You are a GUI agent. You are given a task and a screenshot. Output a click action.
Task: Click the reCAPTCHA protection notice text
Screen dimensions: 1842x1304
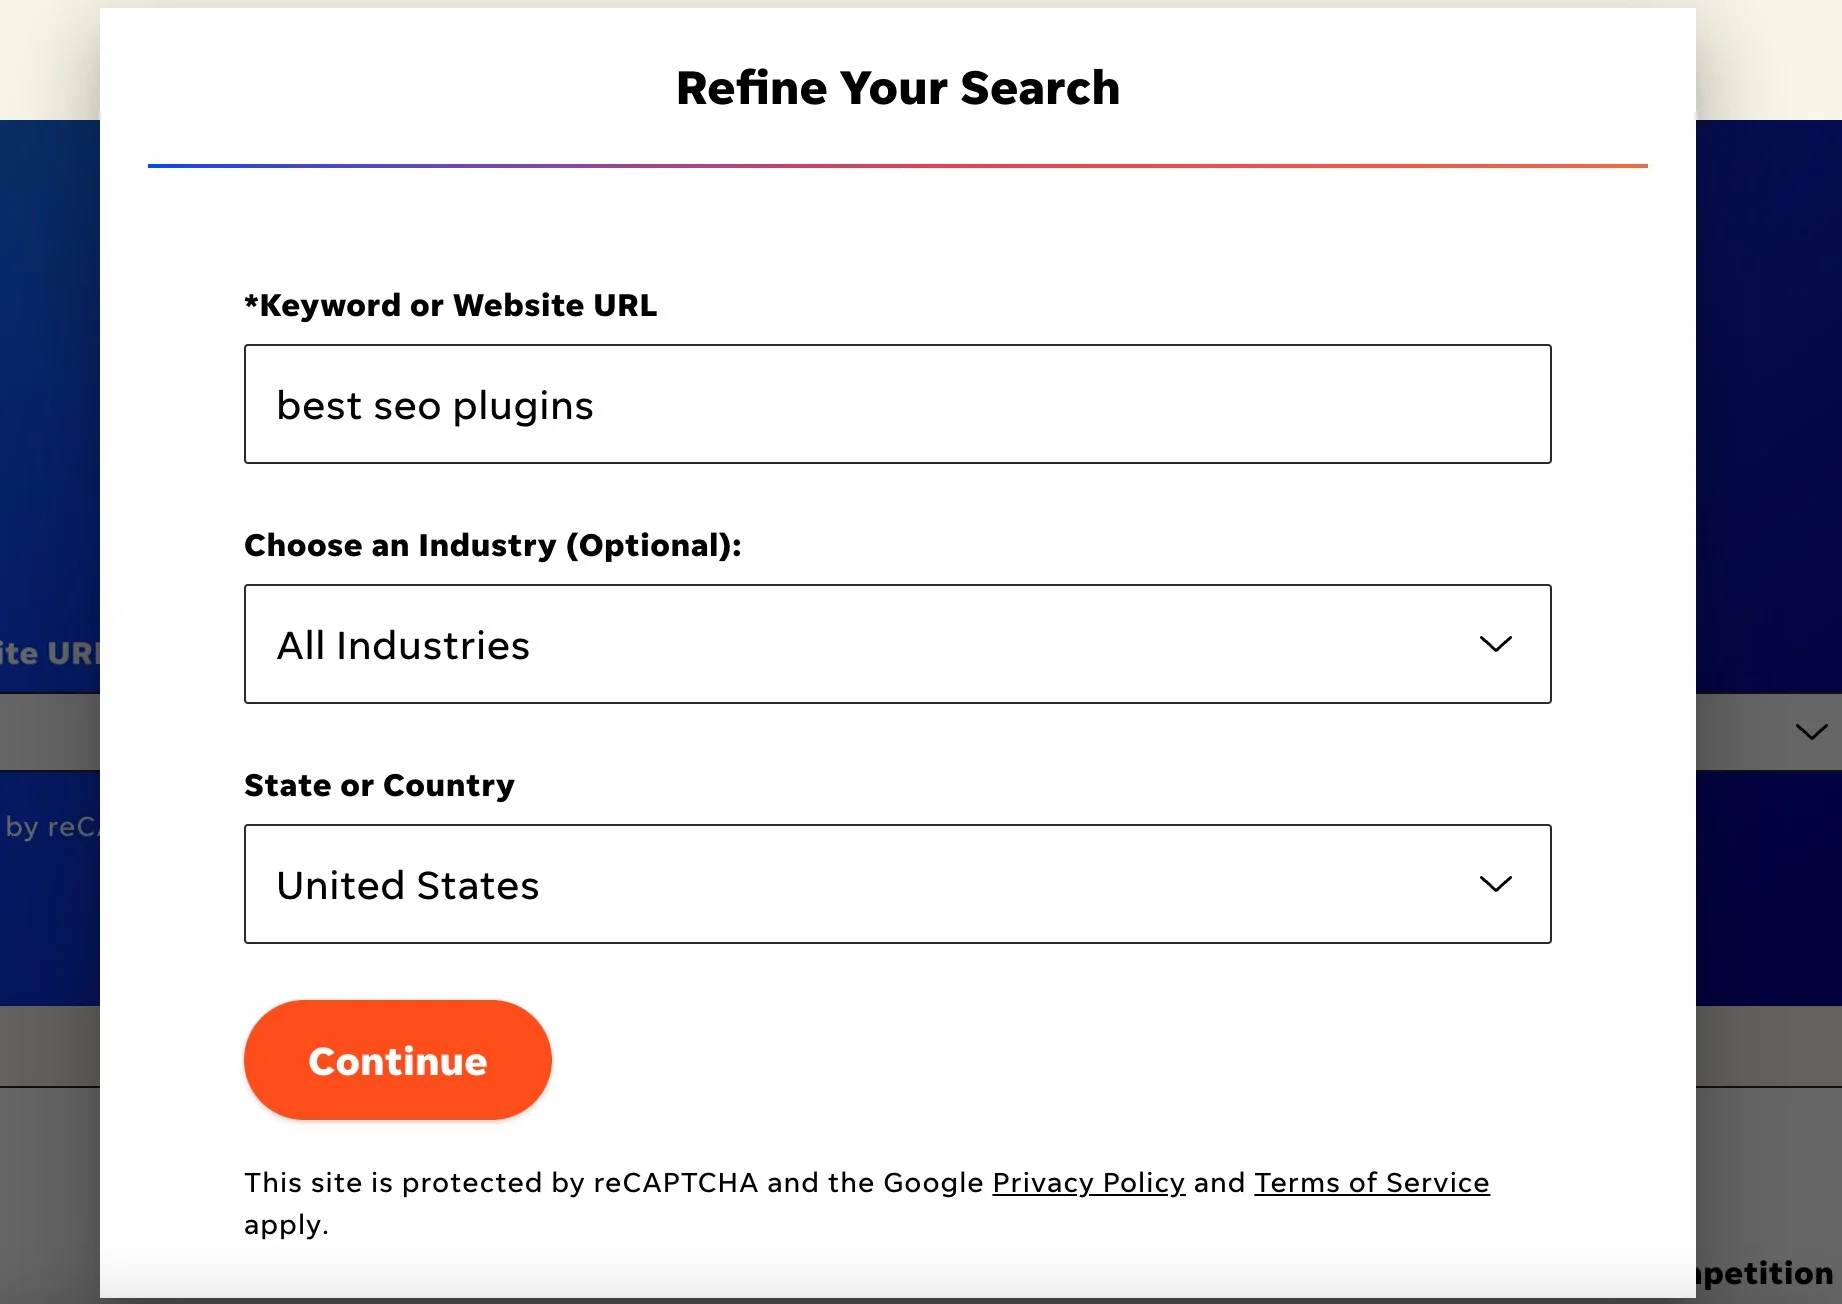coord(616,1183)
